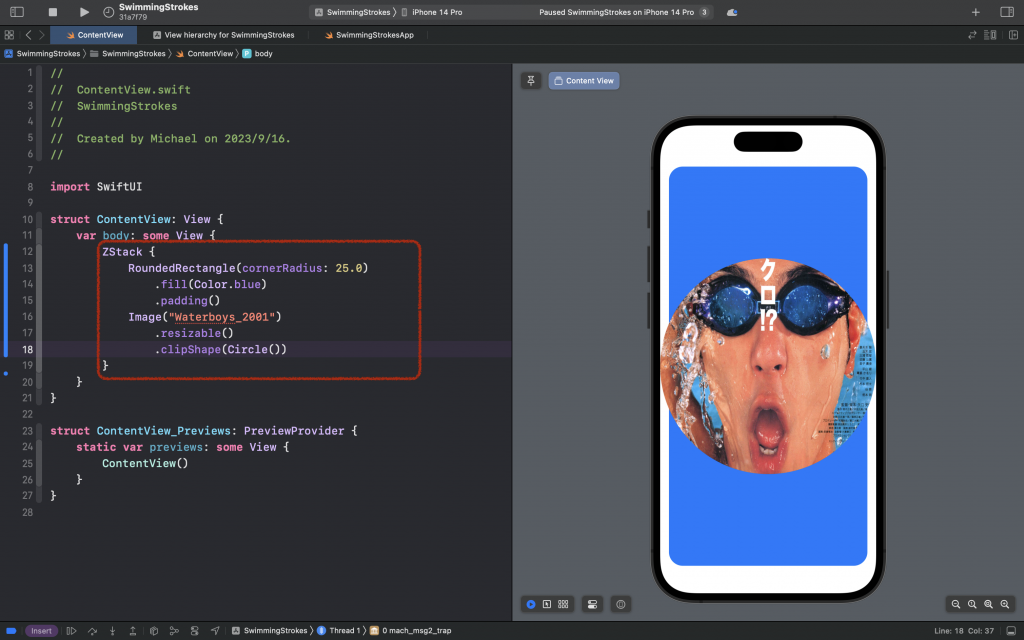The width and height of the screenshot is (1024, 640).
Task: Open preview Variants grid
Action: [x=564, y=604]
